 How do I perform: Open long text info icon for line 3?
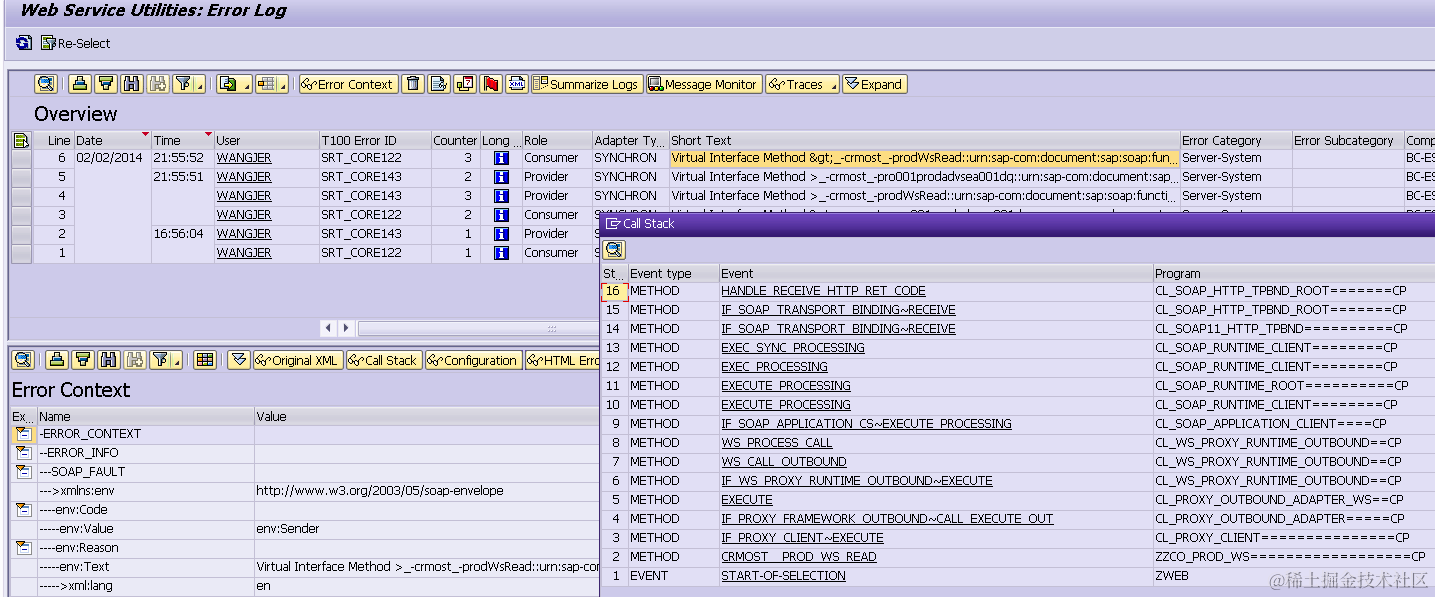click(502, 215)
